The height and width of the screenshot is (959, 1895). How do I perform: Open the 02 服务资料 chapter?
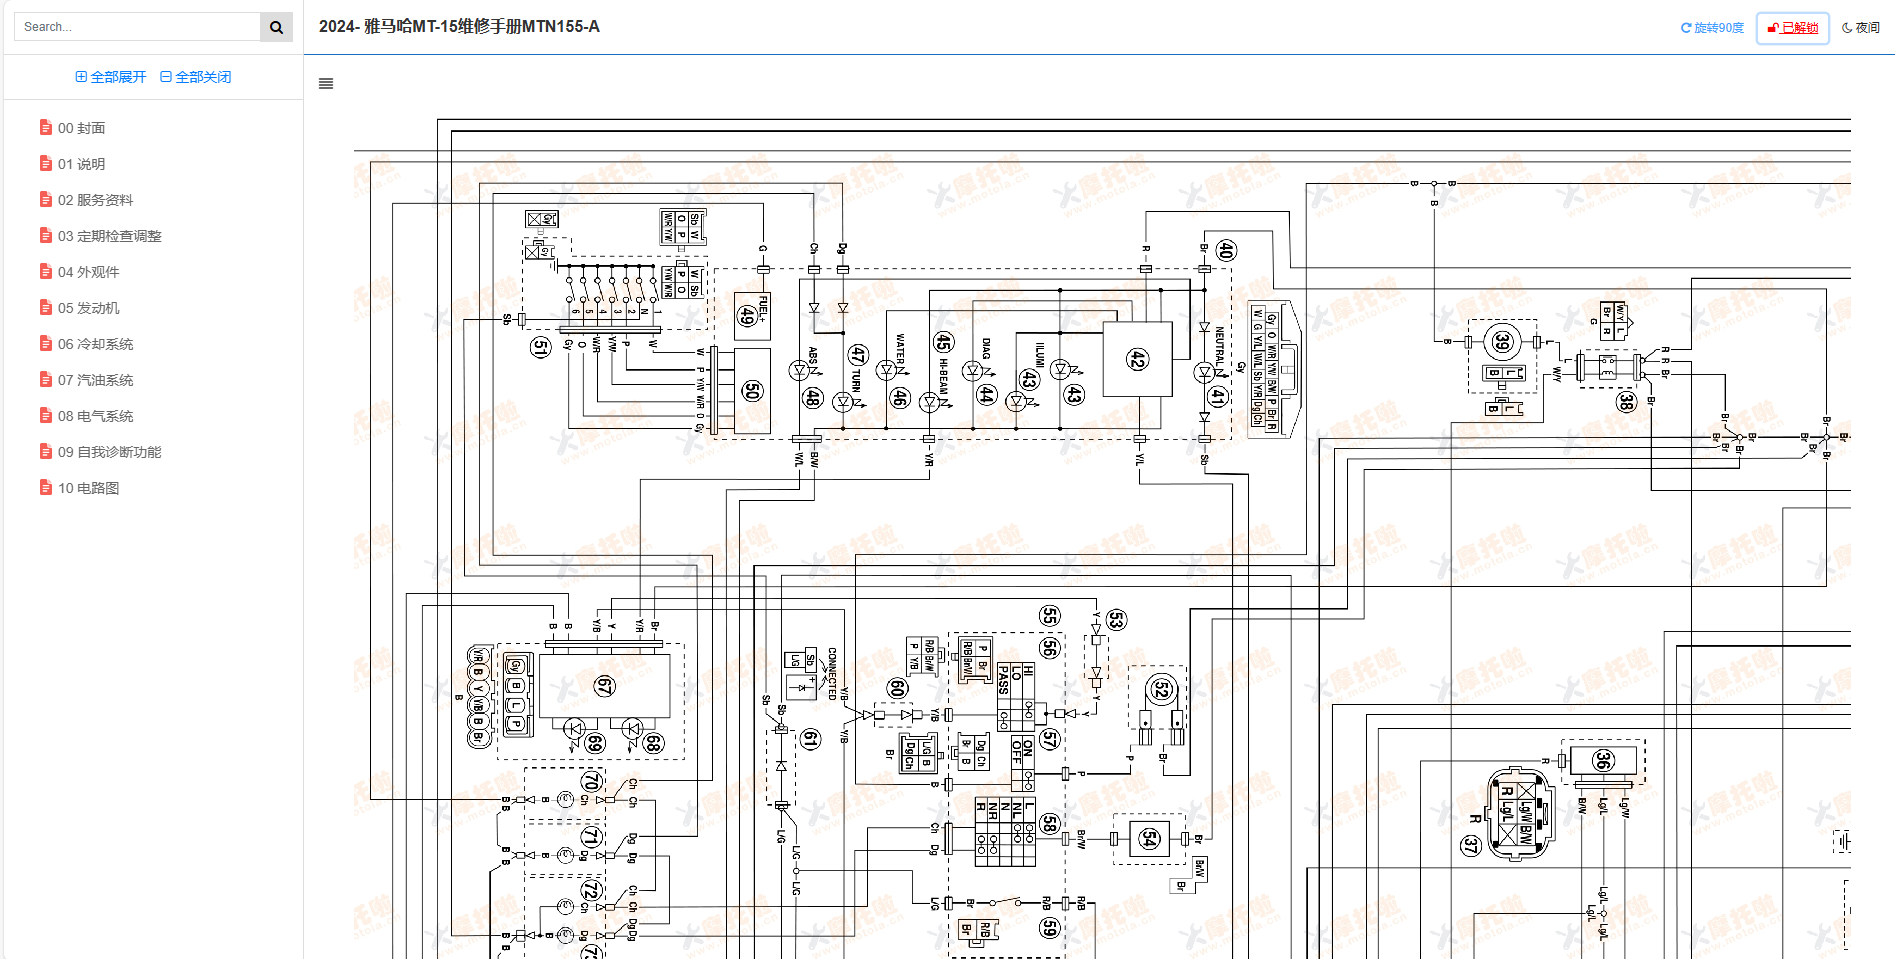coord(95,200)
